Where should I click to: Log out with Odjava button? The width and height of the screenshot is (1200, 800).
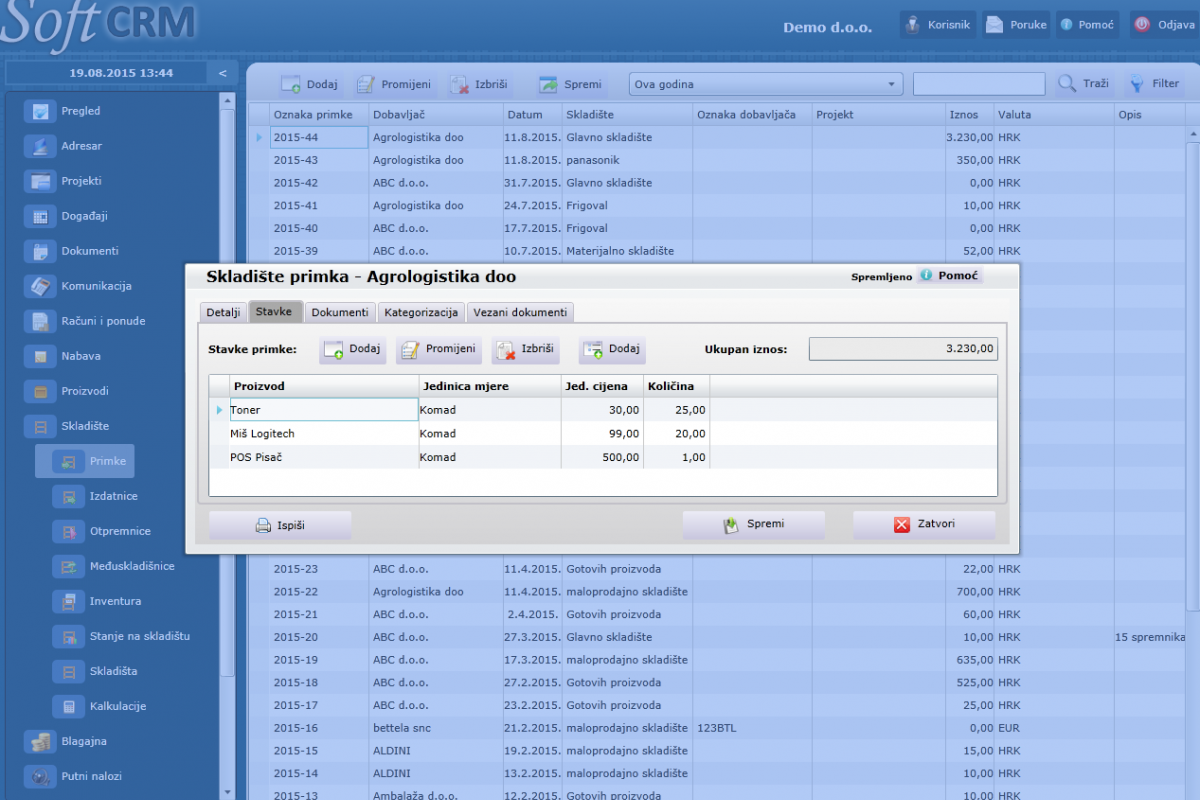point(1164,25)
